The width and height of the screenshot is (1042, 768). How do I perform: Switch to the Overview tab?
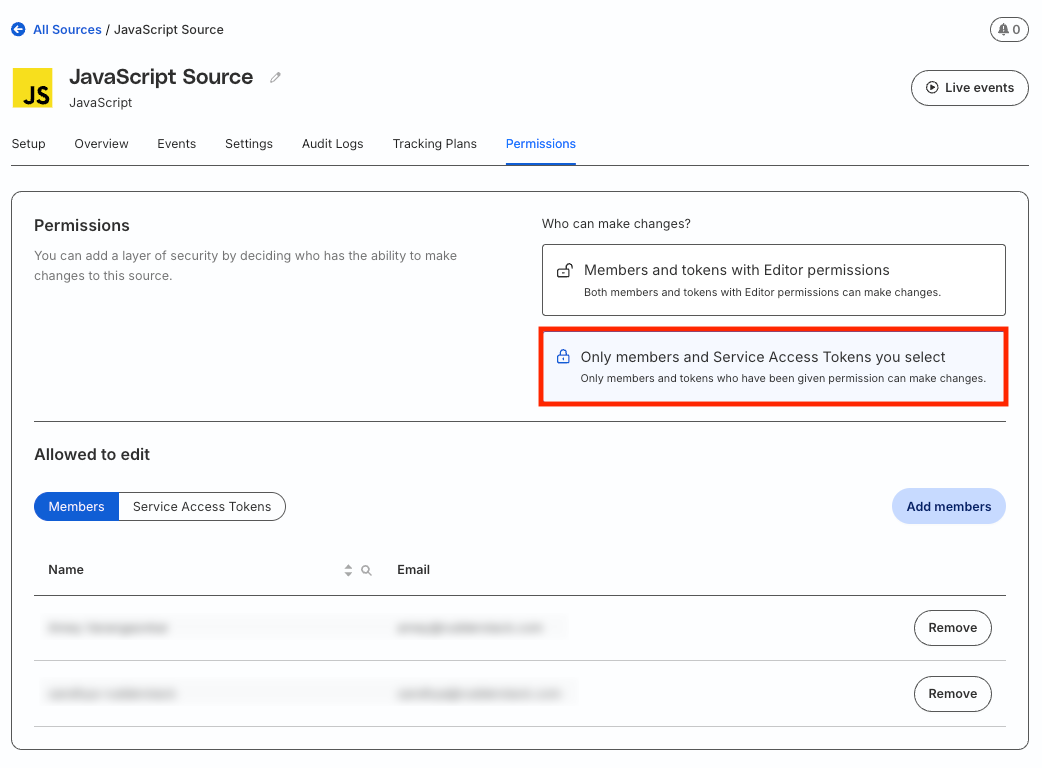pyautogui.click(x=101, y=144)
